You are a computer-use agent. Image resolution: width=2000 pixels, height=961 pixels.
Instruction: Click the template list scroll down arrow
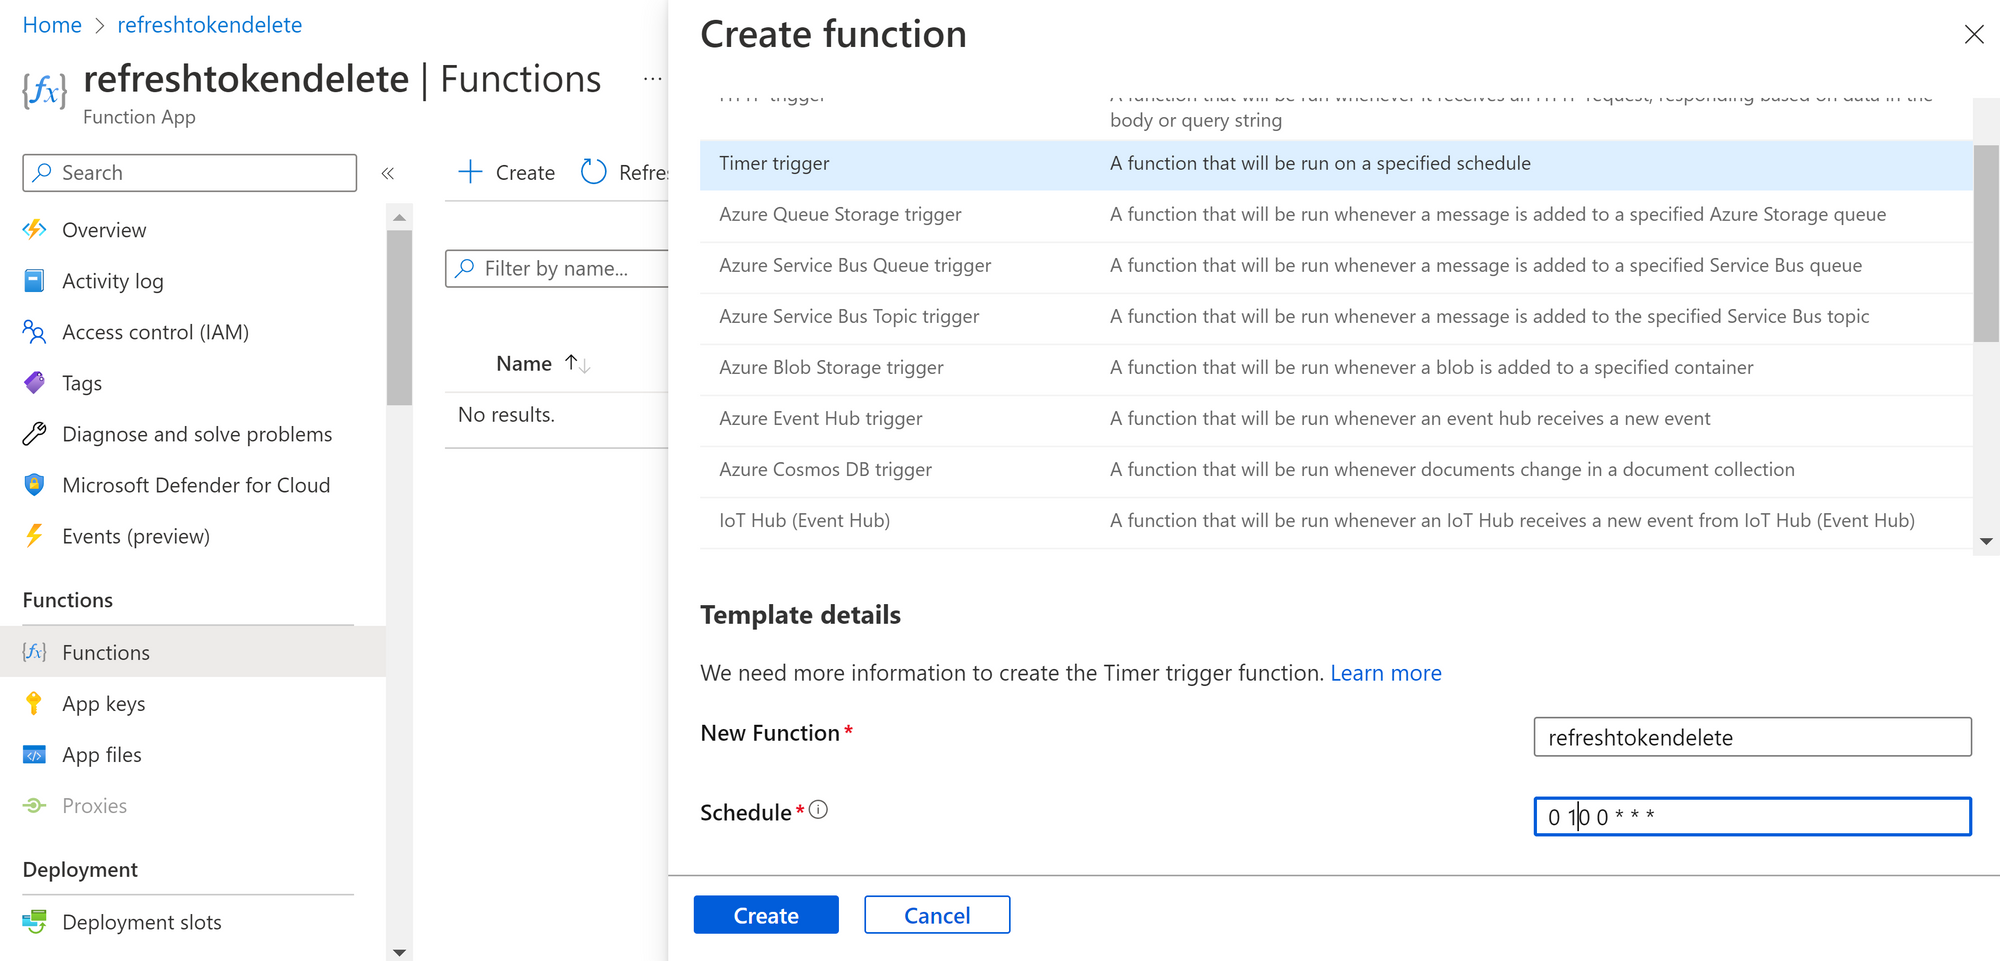point(1986,541)
